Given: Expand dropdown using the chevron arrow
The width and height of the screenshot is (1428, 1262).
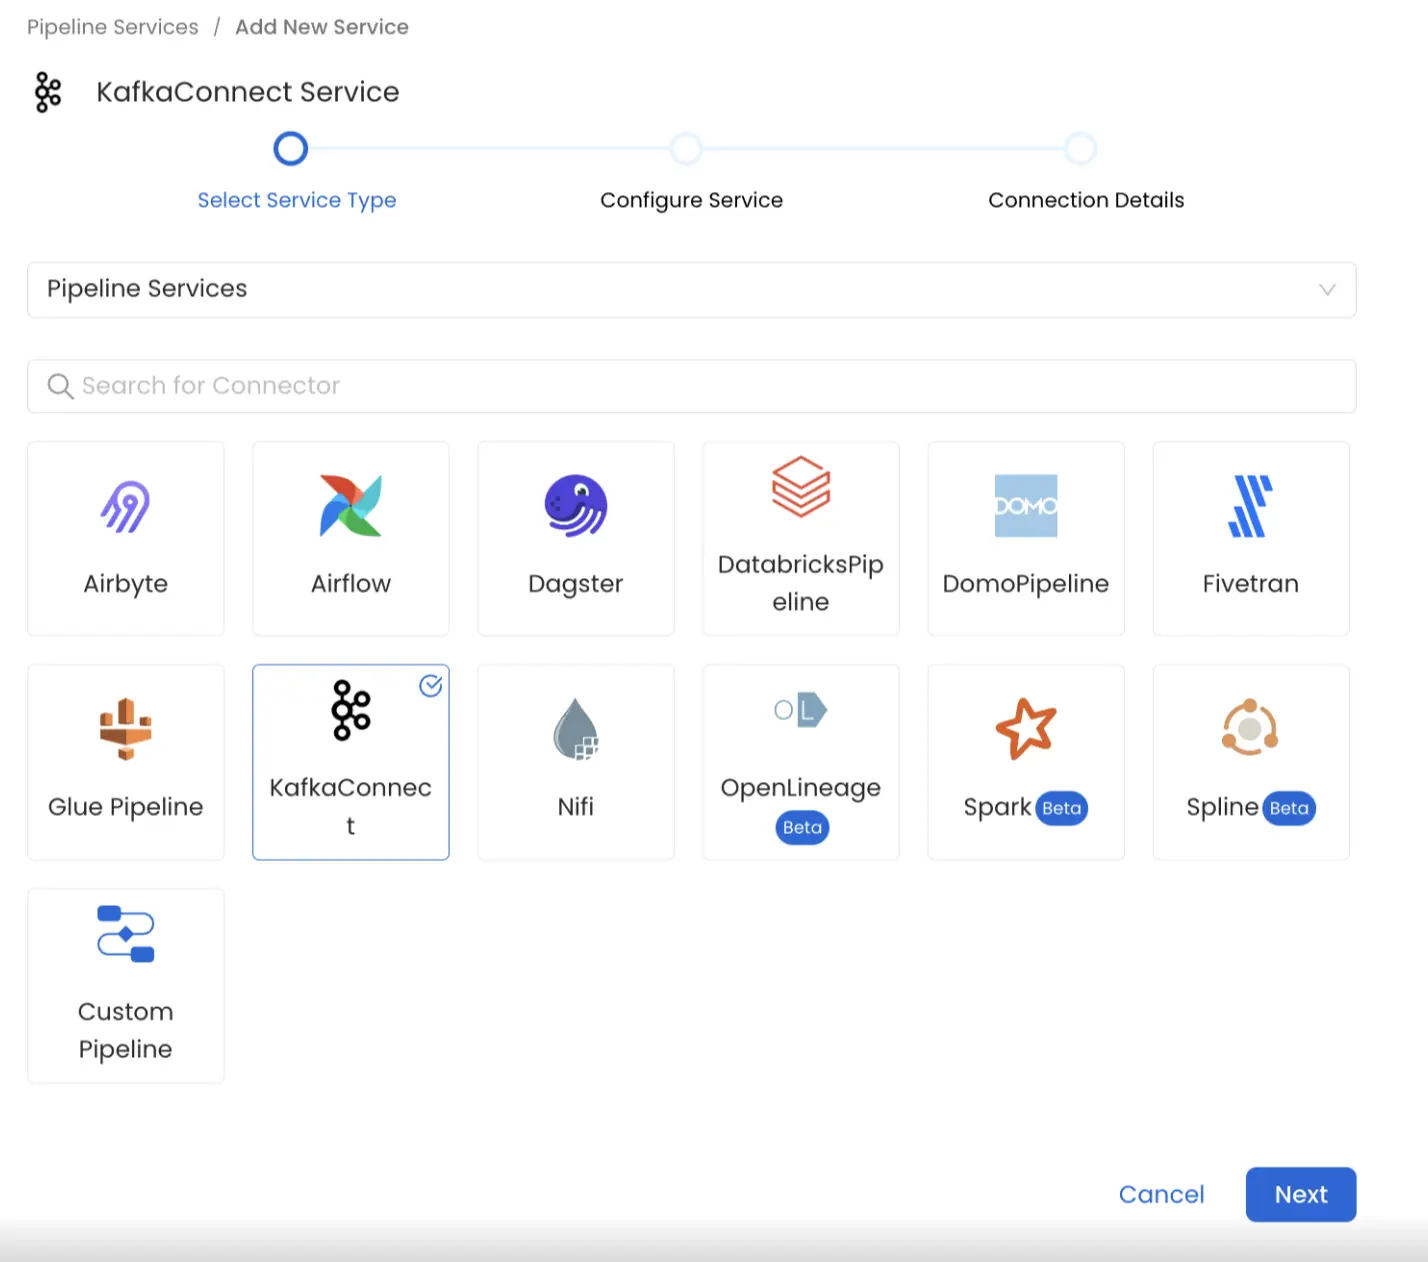Looking at the screenshot, I should click(1327, 290).
